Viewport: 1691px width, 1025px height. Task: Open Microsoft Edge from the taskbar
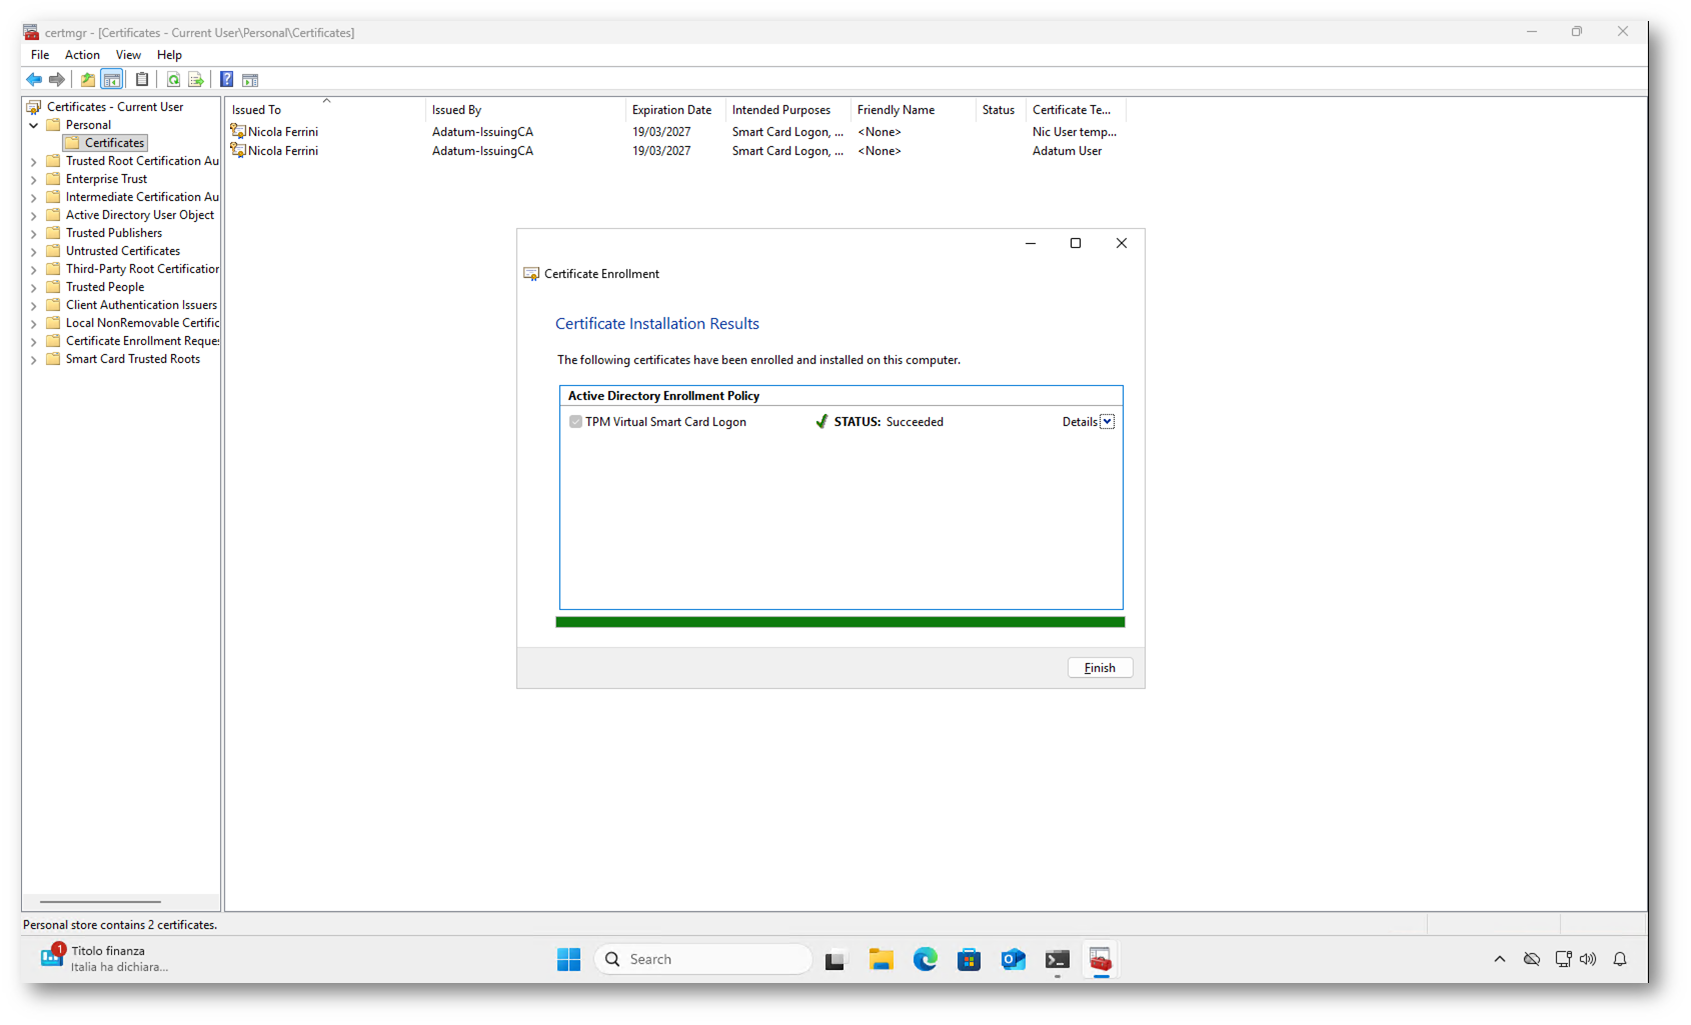pyautogui.click(x=925, y=959)
